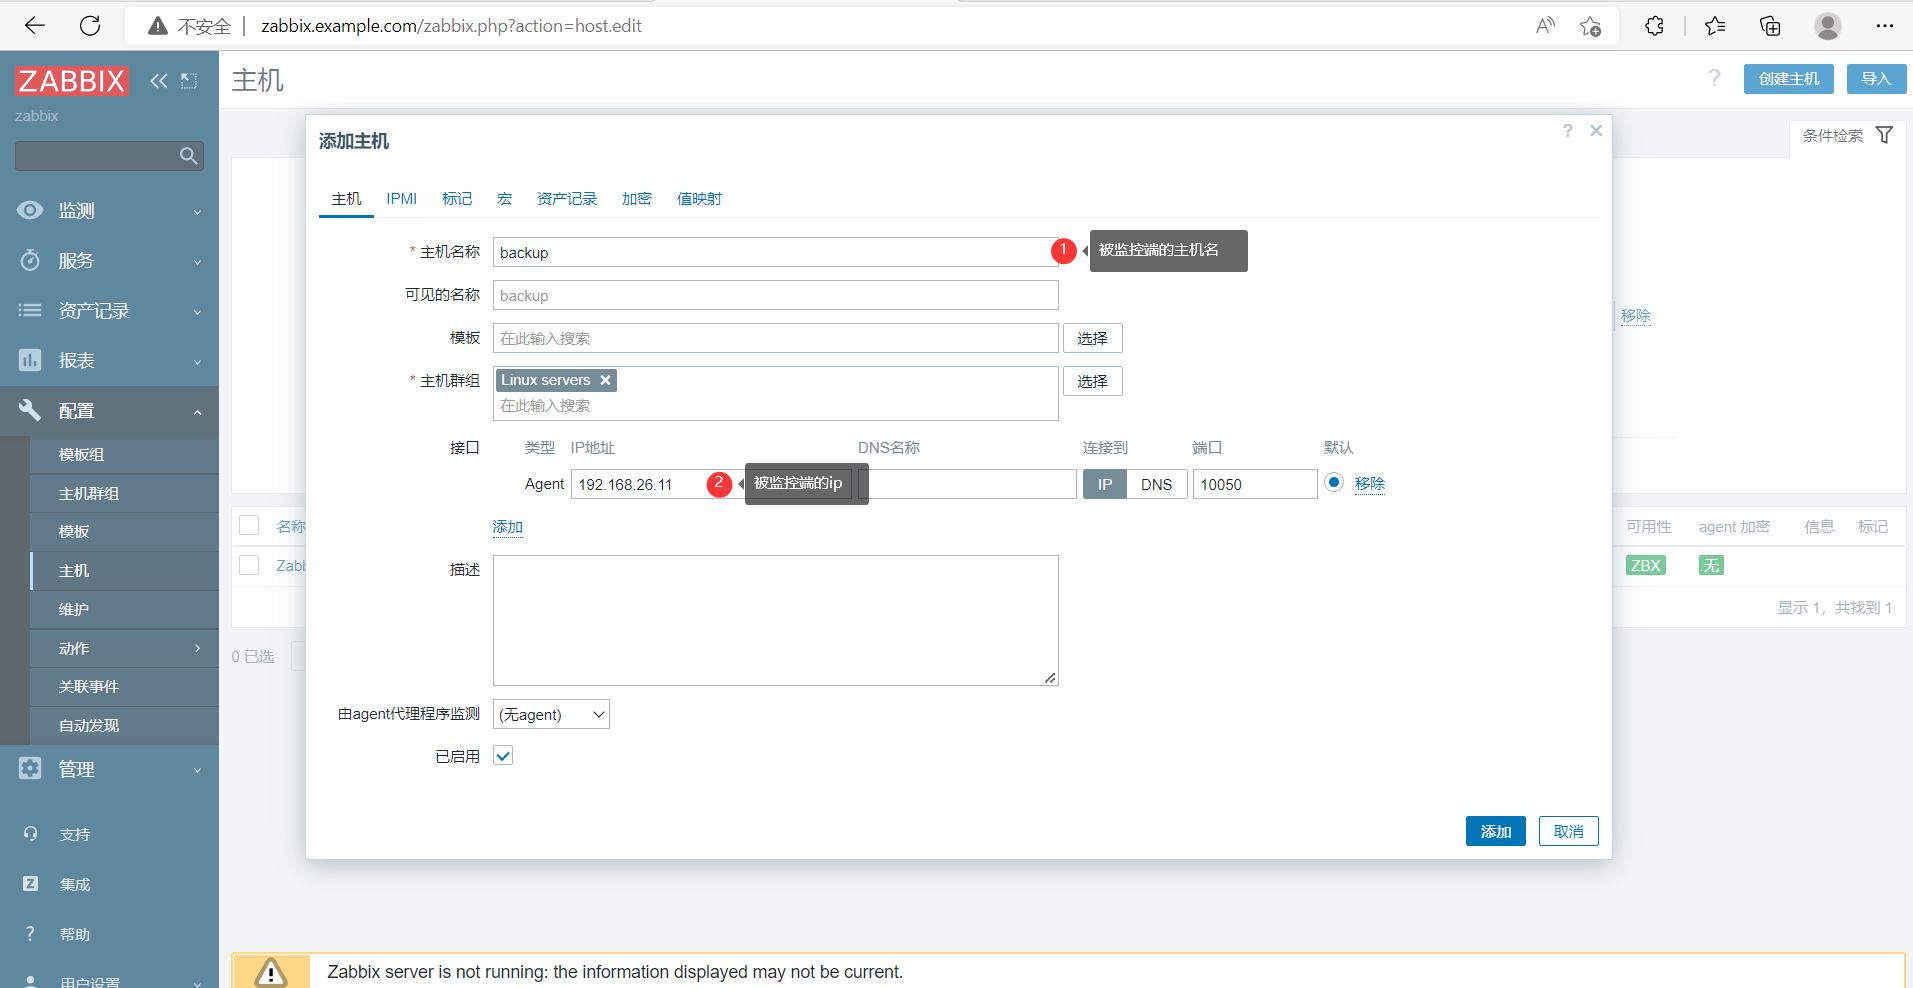Viewport: 1913px width, 988px height.
Task: Open browser settings three-dot menu
Action: point(1885,26)
